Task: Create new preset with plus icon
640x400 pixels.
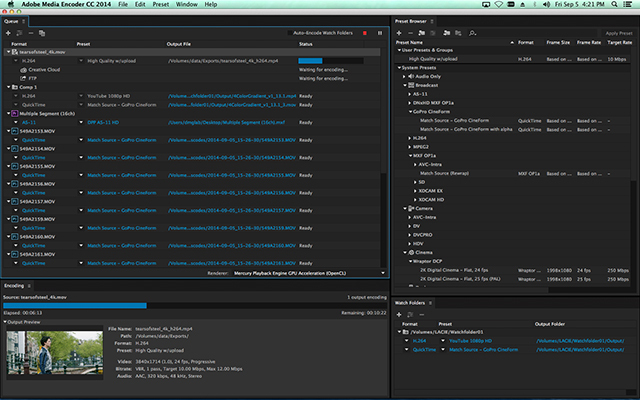Action: click(401, 32)
